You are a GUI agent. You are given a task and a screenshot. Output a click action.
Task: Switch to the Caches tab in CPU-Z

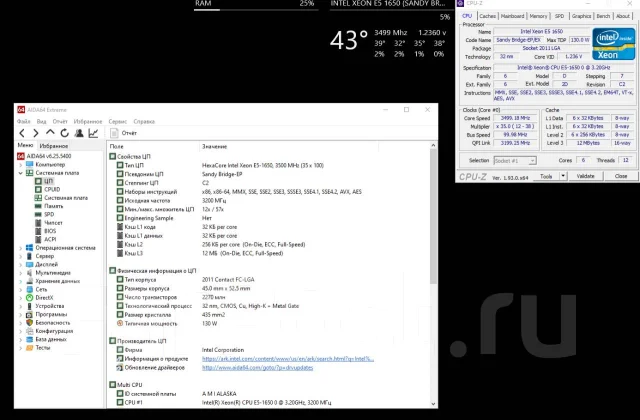click(487, 16)
